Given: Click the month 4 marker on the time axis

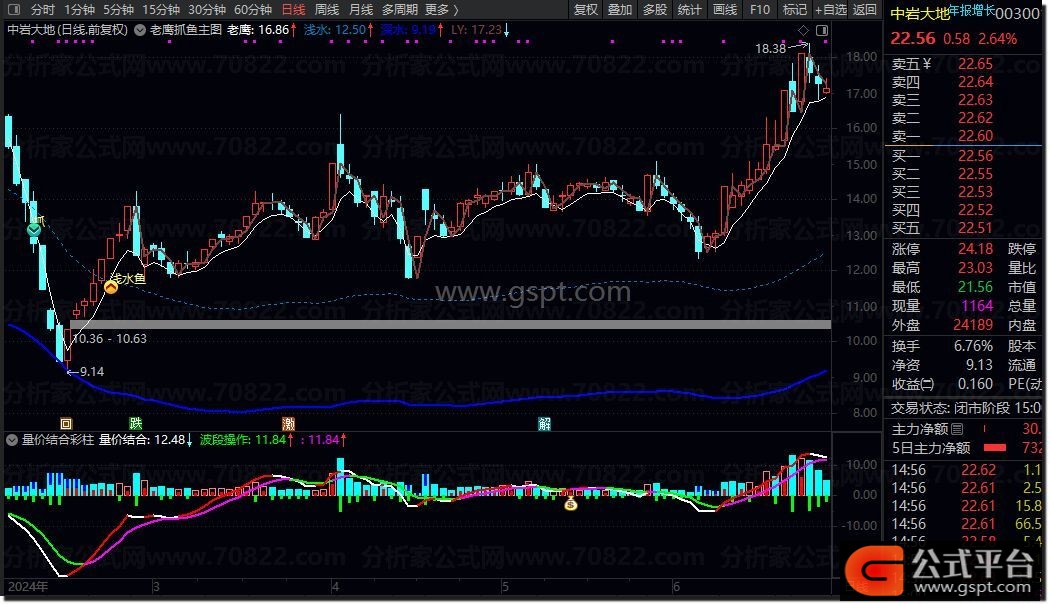Looking at the screenshot, I should (x=335, y=587).
